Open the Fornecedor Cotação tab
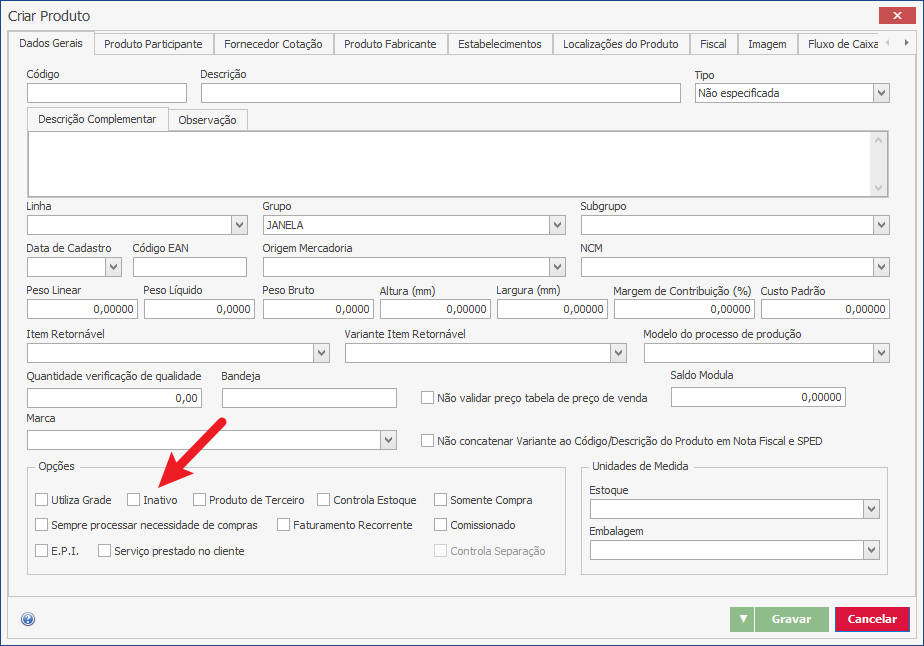Screen dimensions: 924x646 pyautogui.click(x=273, y=44)
